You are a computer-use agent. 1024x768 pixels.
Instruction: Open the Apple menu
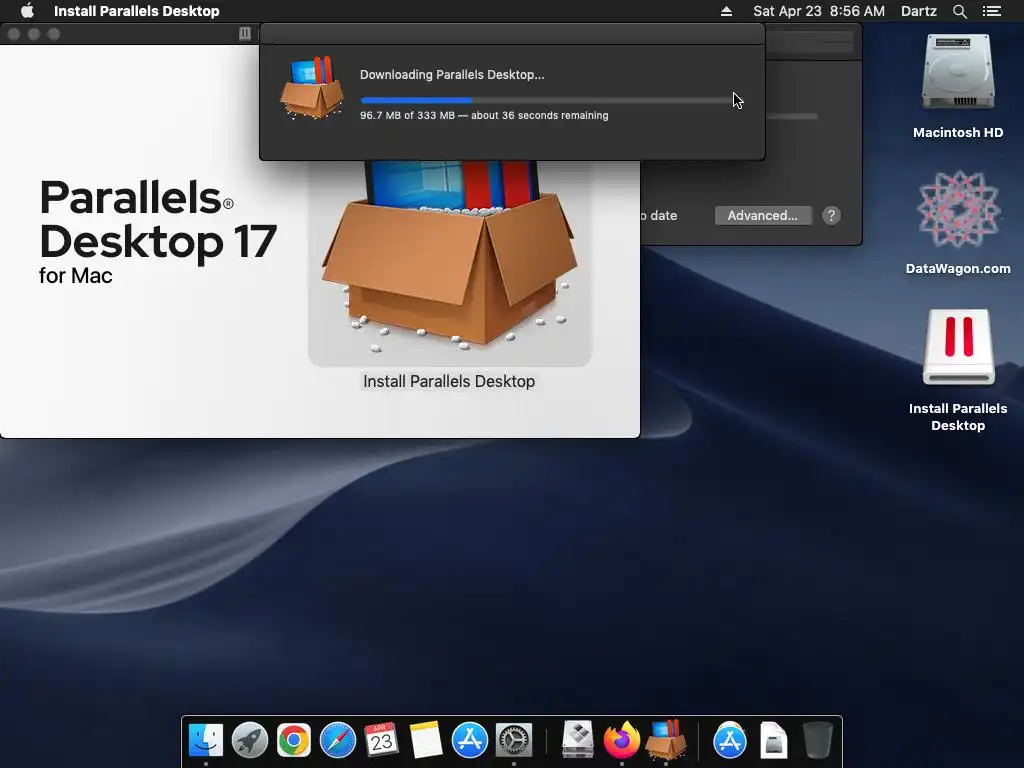pyautogui.click(x=27, y=11)
